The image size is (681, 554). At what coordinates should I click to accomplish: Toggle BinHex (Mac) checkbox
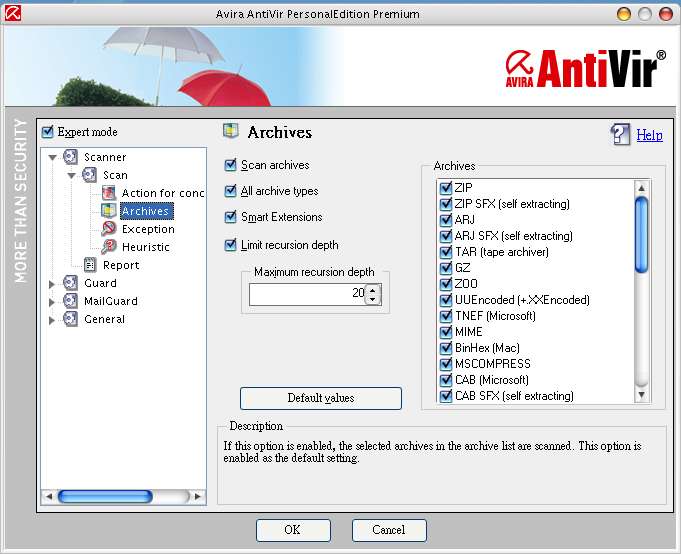(446, 348)
